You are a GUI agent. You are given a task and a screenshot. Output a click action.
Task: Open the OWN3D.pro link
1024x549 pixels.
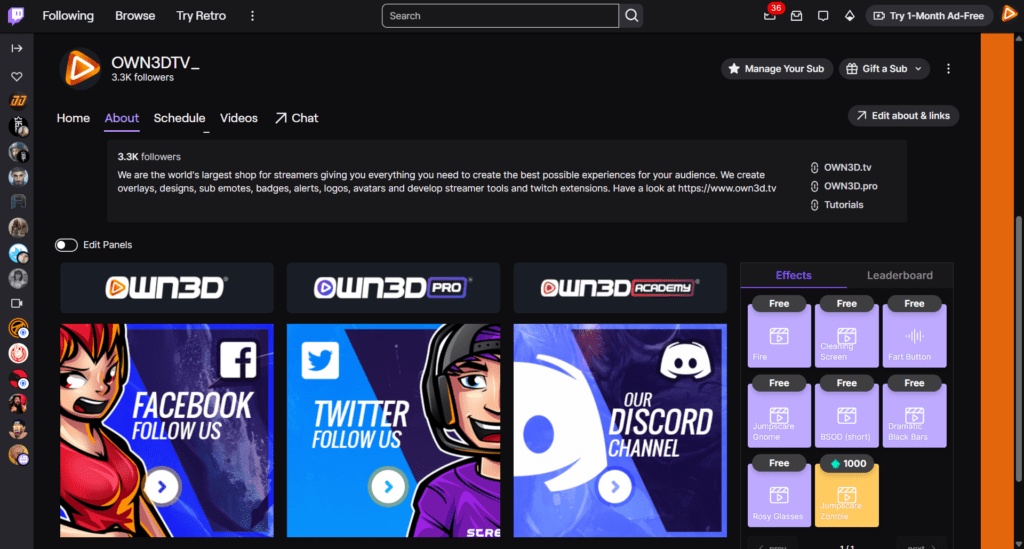(850, 186)
